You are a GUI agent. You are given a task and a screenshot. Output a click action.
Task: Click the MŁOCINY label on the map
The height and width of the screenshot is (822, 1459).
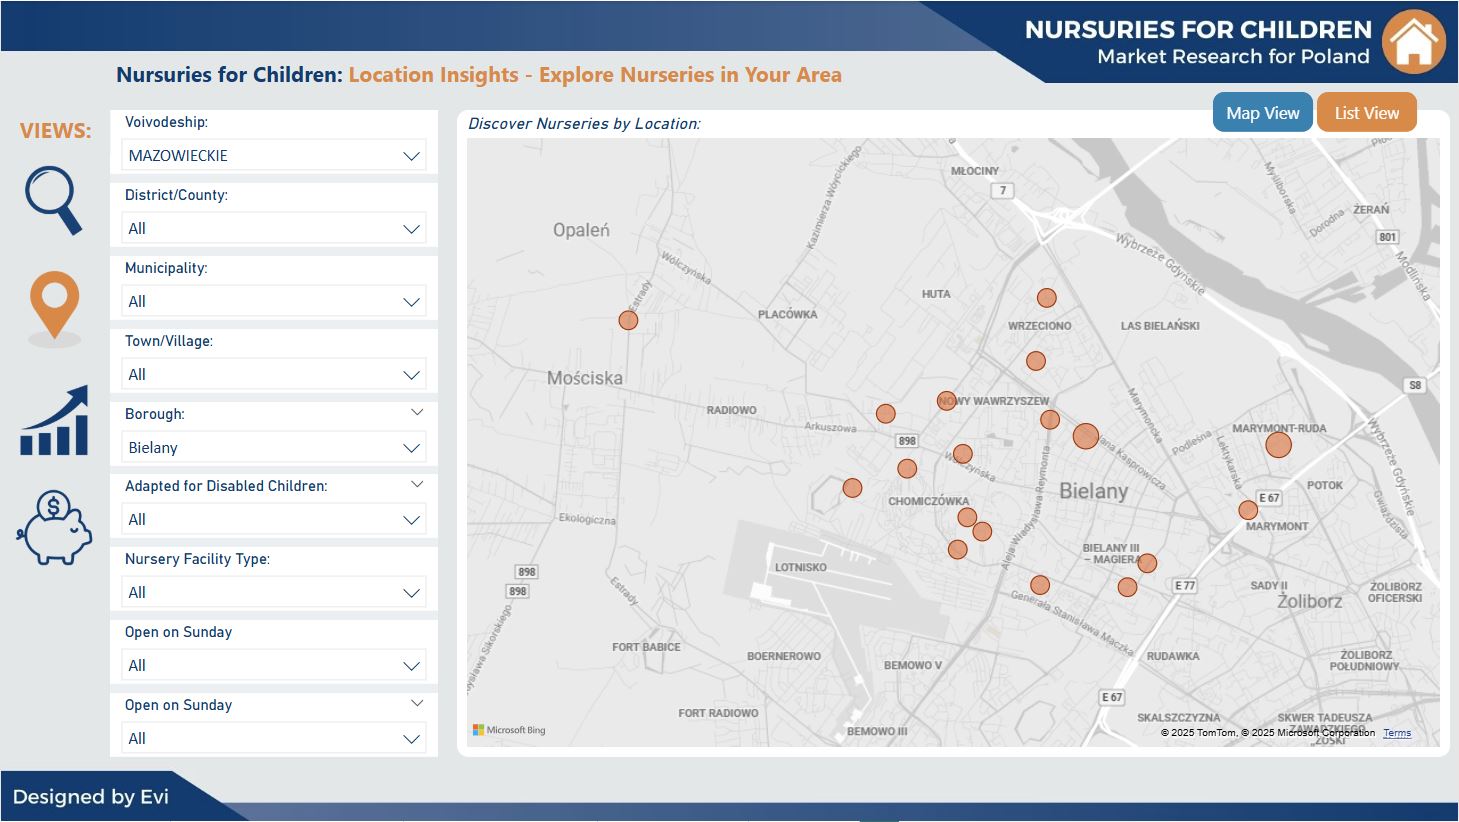(975, 171)
